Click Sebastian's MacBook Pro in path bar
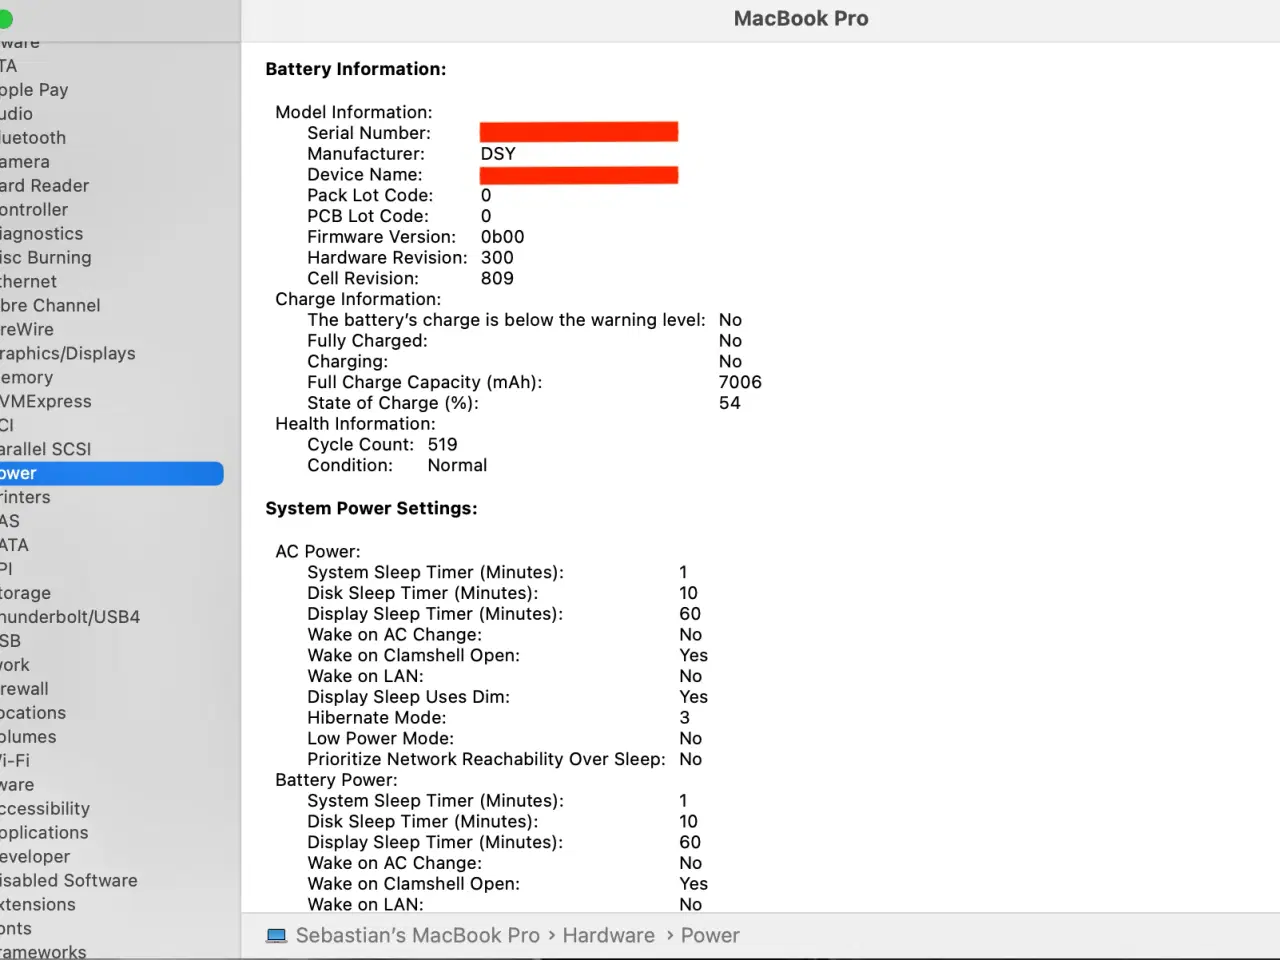1280x960 pixels. tap(417, 936)
